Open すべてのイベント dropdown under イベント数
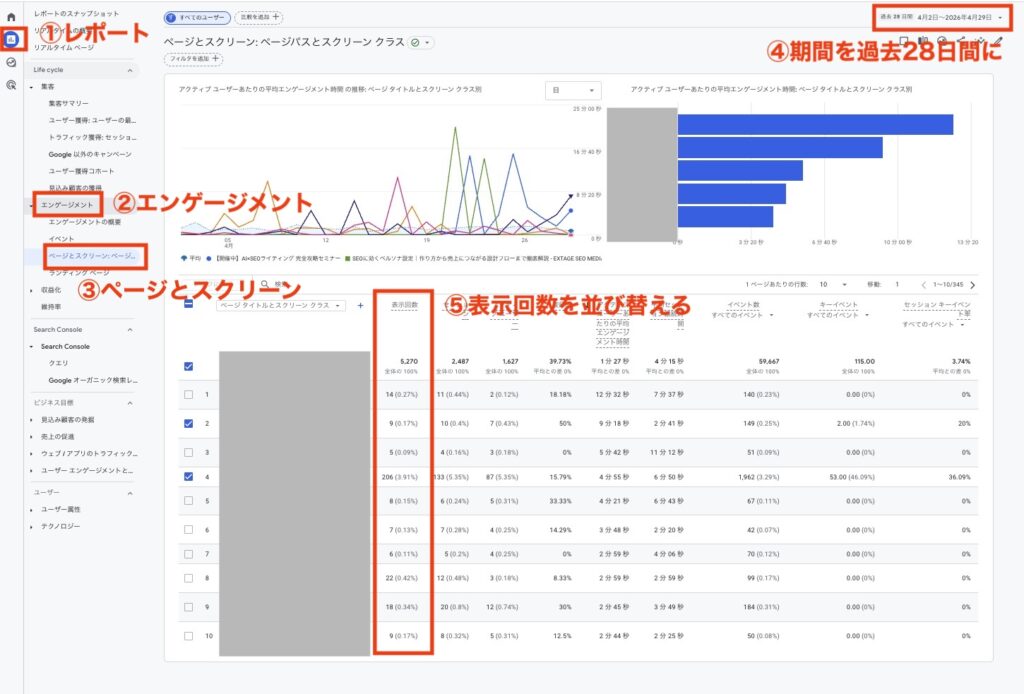Image resolution: width=1024 pixels, height=694 pixels. point(743,315)
